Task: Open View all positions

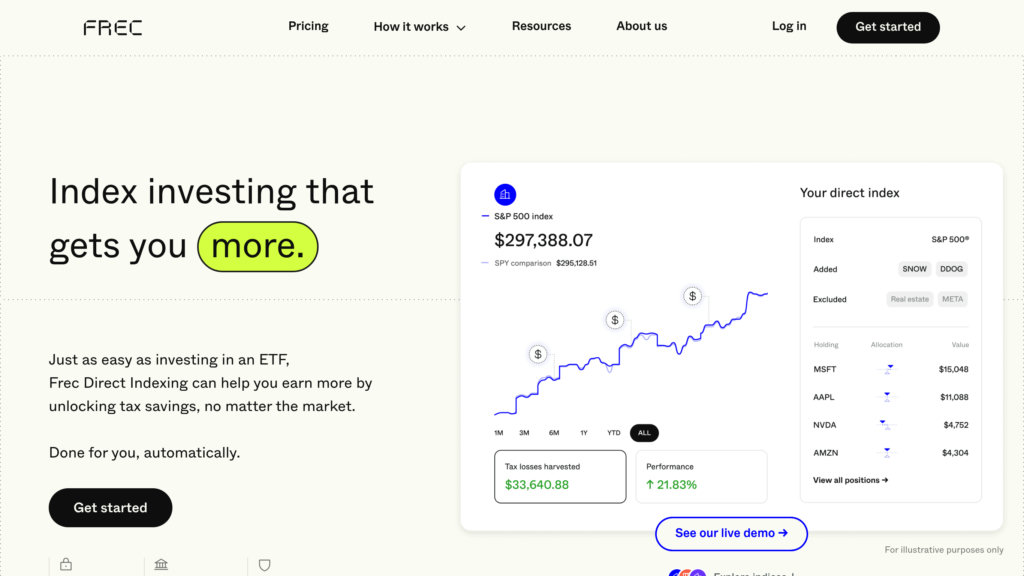Action: click(x=850, y=480)
